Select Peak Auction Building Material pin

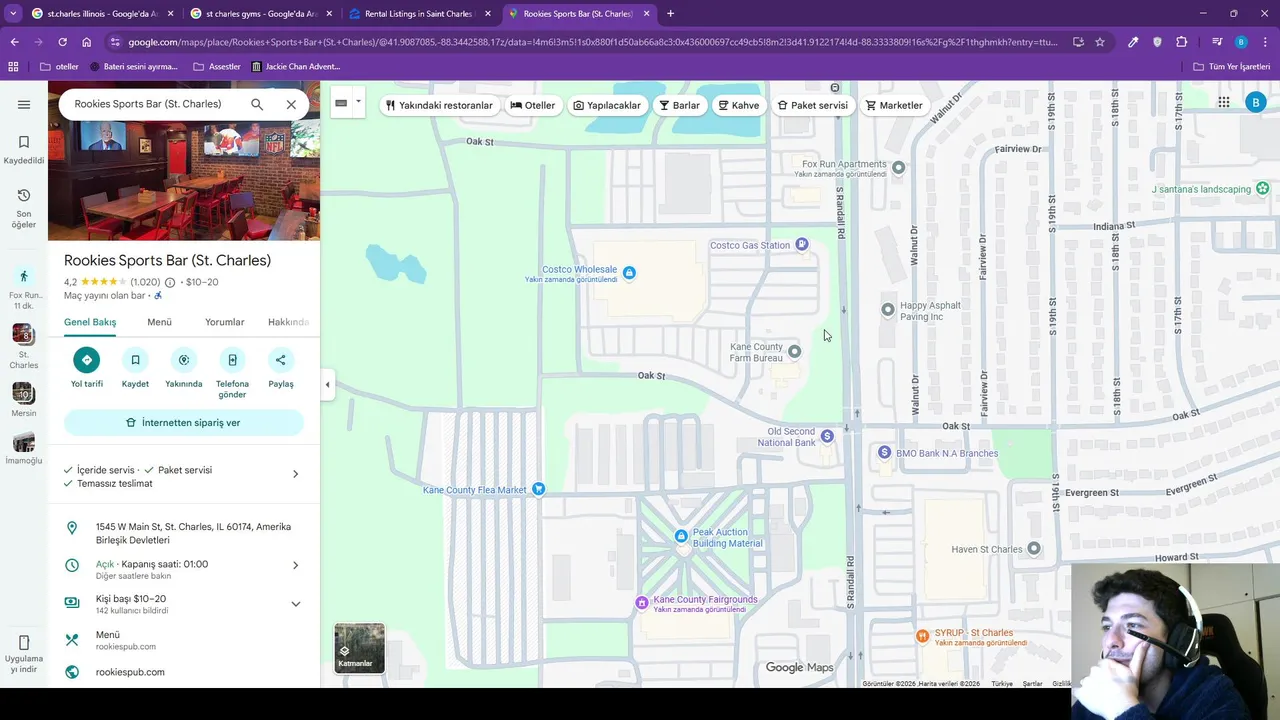coord(681,536)
